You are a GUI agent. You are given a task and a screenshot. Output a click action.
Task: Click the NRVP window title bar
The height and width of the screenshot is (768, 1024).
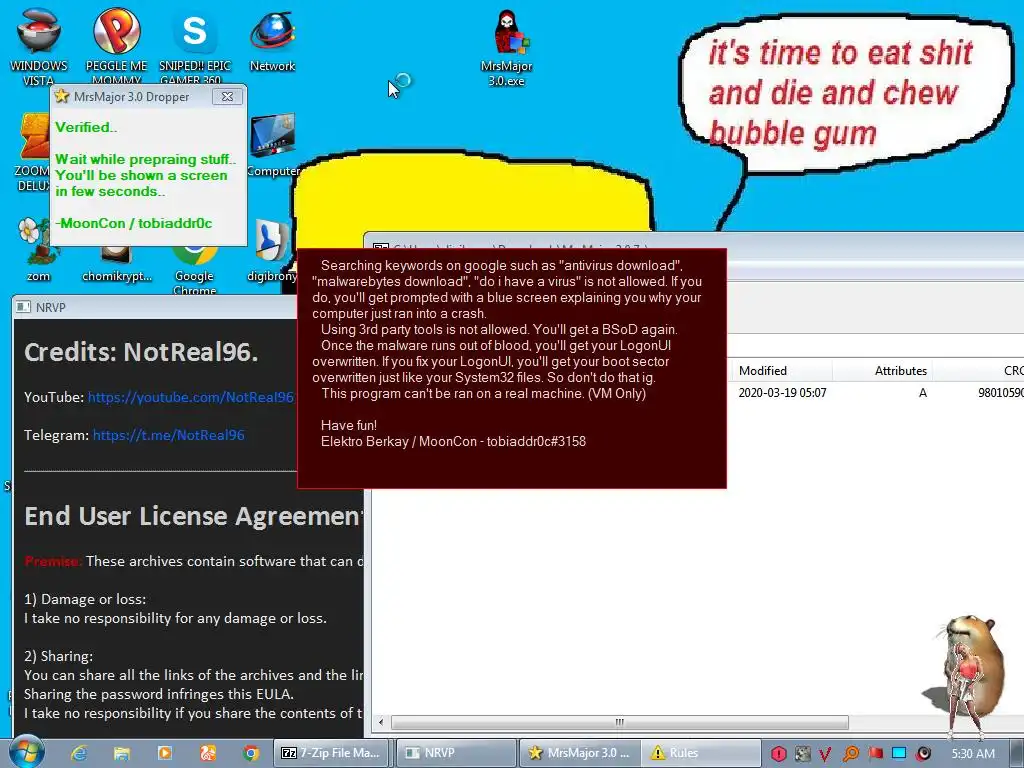(x=154, y=307)
